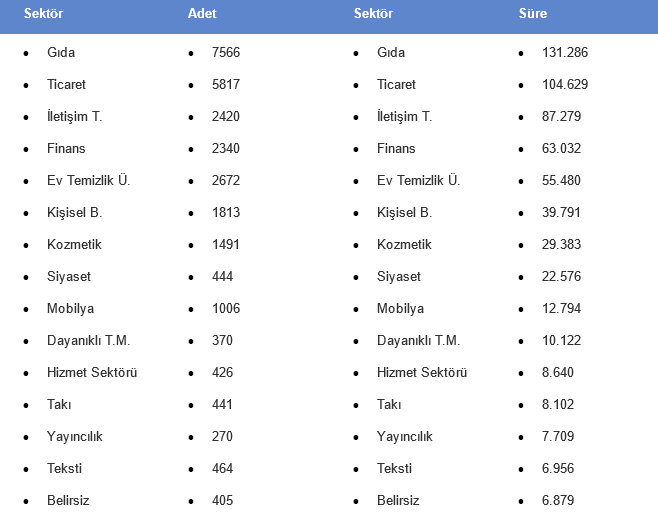This screenshot has height=531, width=658.
Task: Select Siyaset in the left list
Action: click(x=69, y=277)
